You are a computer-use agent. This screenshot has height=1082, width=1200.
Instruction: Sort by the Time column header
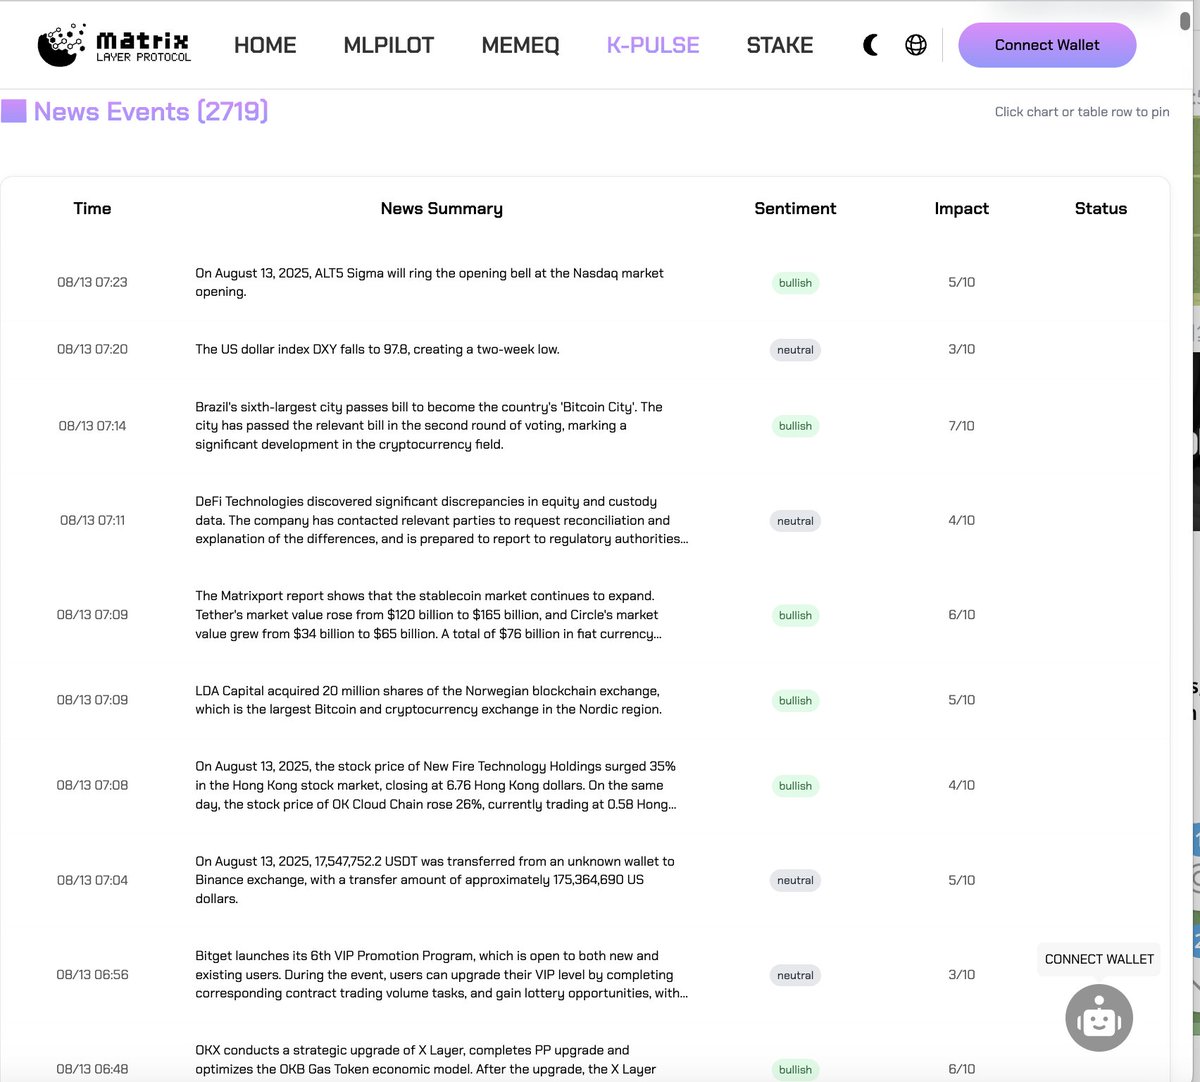point(92,208)
